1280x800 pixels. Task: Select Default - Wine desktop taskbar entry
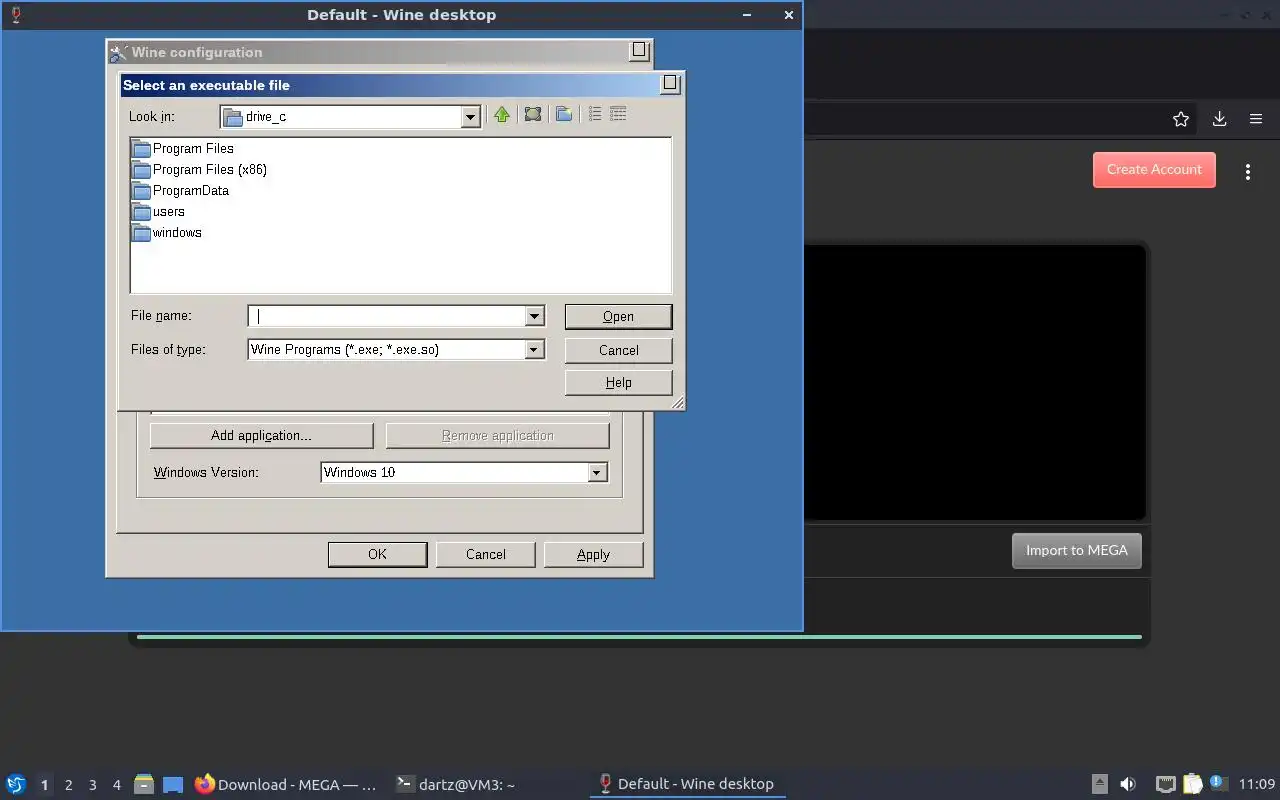coord(687,784)
